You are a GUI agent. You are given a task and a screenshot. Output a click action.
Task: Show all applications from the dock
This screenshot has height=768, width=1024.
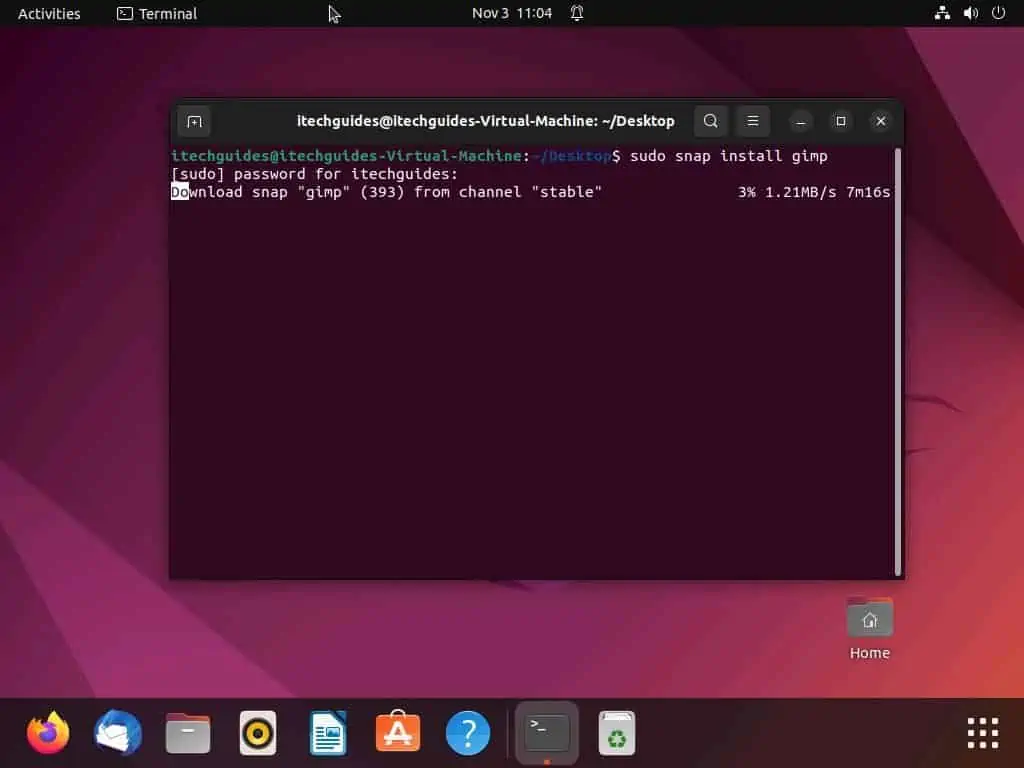click(982, 732)
